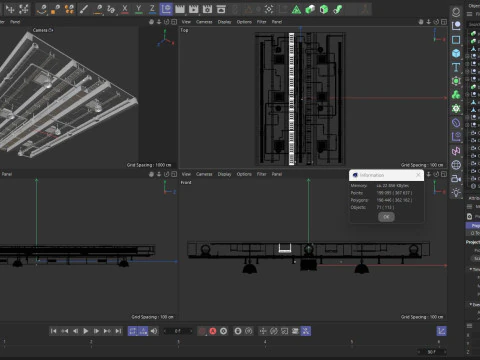Open Cameras menu in Top viewport
Screen dimensions: 480x360
[204, 22]
